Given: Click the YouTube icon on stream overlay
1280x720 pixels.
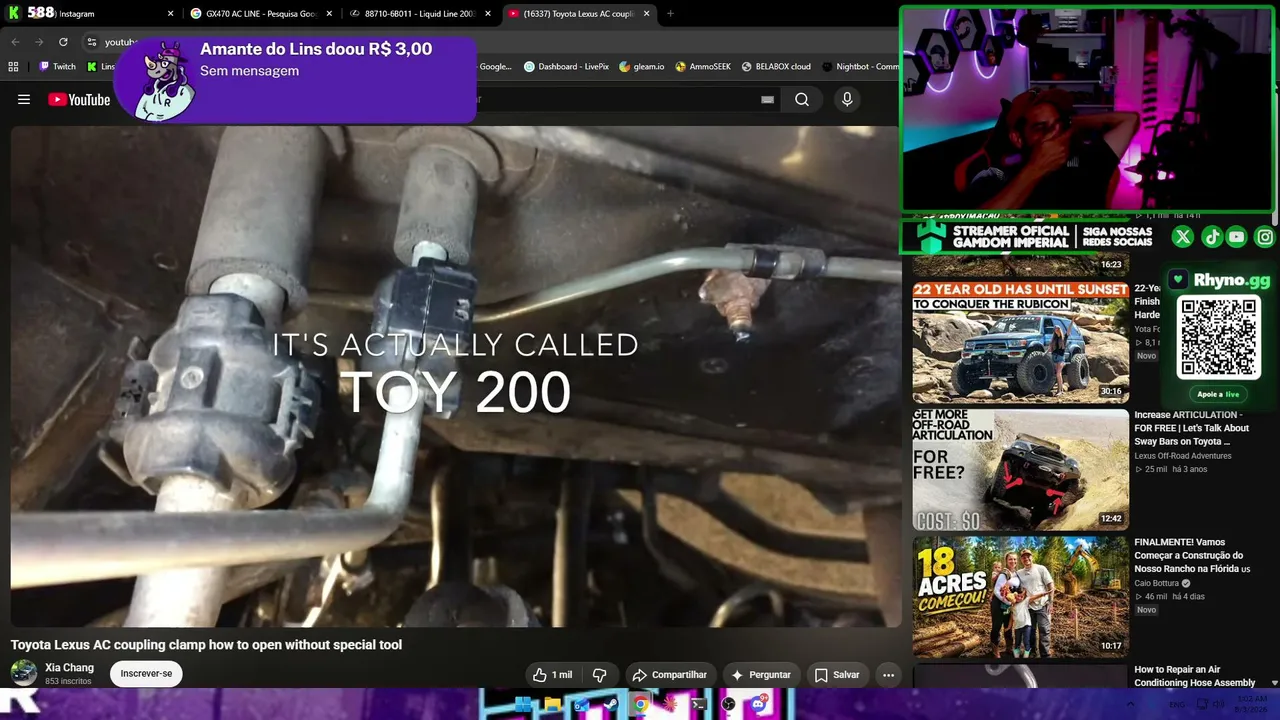Looking at the screenshot, I should [1237, 237].
